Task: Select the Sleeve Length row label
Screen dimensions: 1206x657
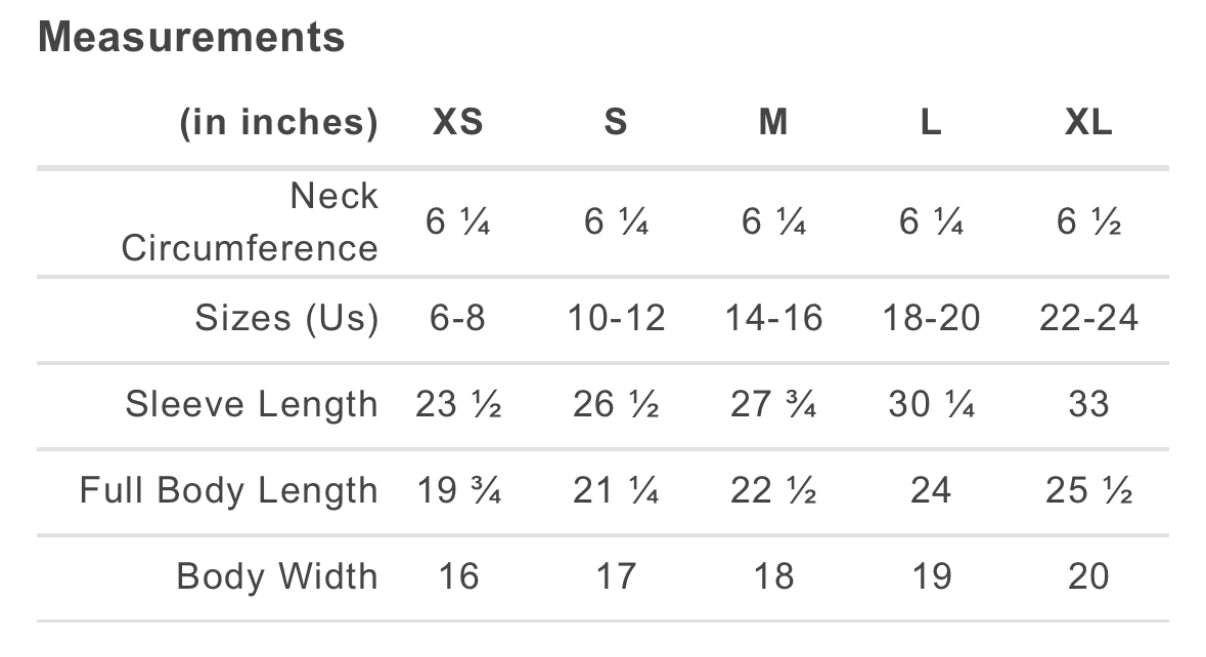Action: 252,405
